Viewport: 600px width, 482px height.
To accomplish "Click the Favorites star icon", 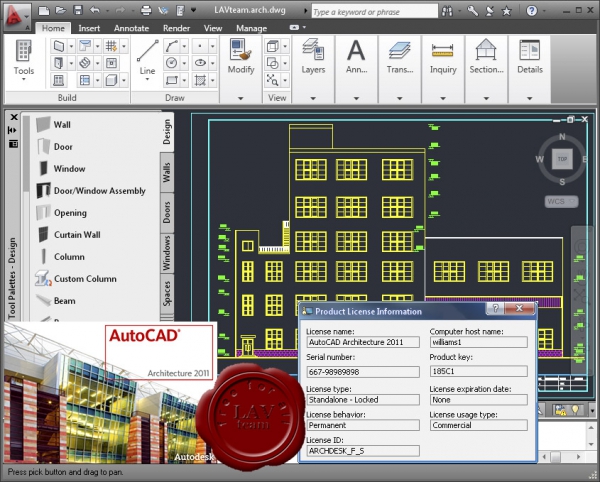I will click(x=507, y=11).
